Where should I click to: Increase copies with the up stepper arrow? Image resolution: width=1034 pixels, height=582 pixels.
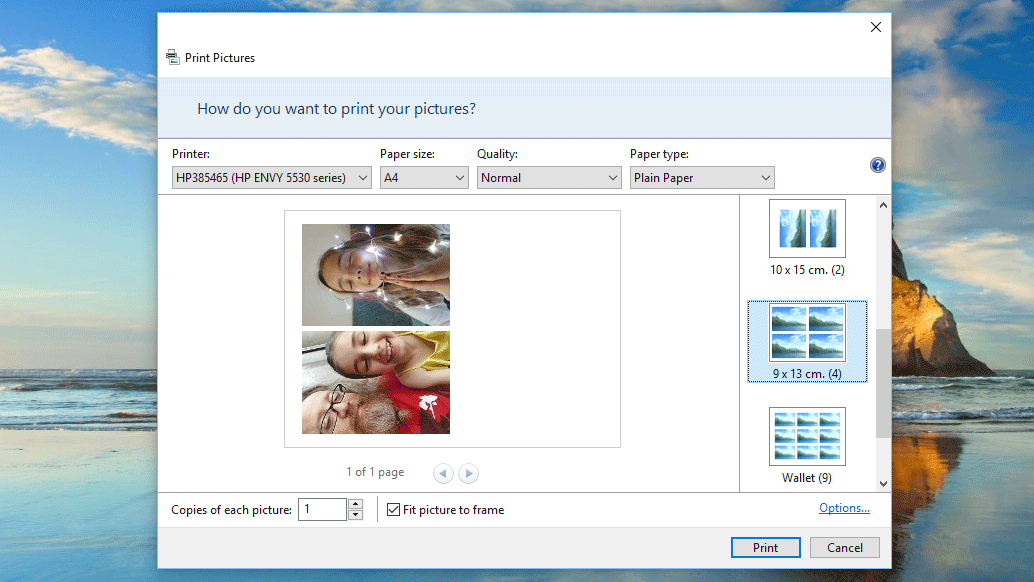coord(355,504)
